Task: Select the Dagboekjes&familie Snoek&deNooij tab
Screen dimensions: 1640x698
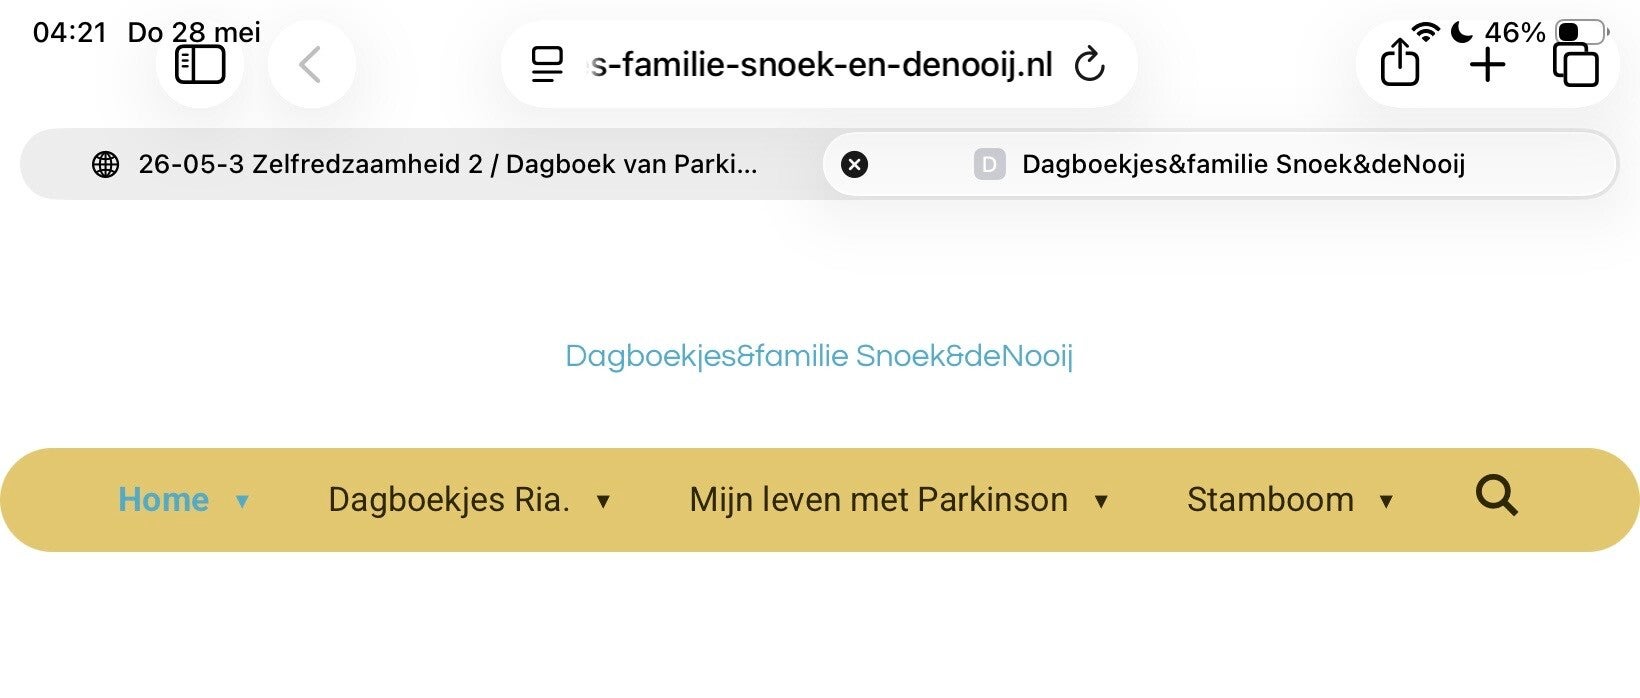Action: pyautogui.click(x=1219, y=164)
